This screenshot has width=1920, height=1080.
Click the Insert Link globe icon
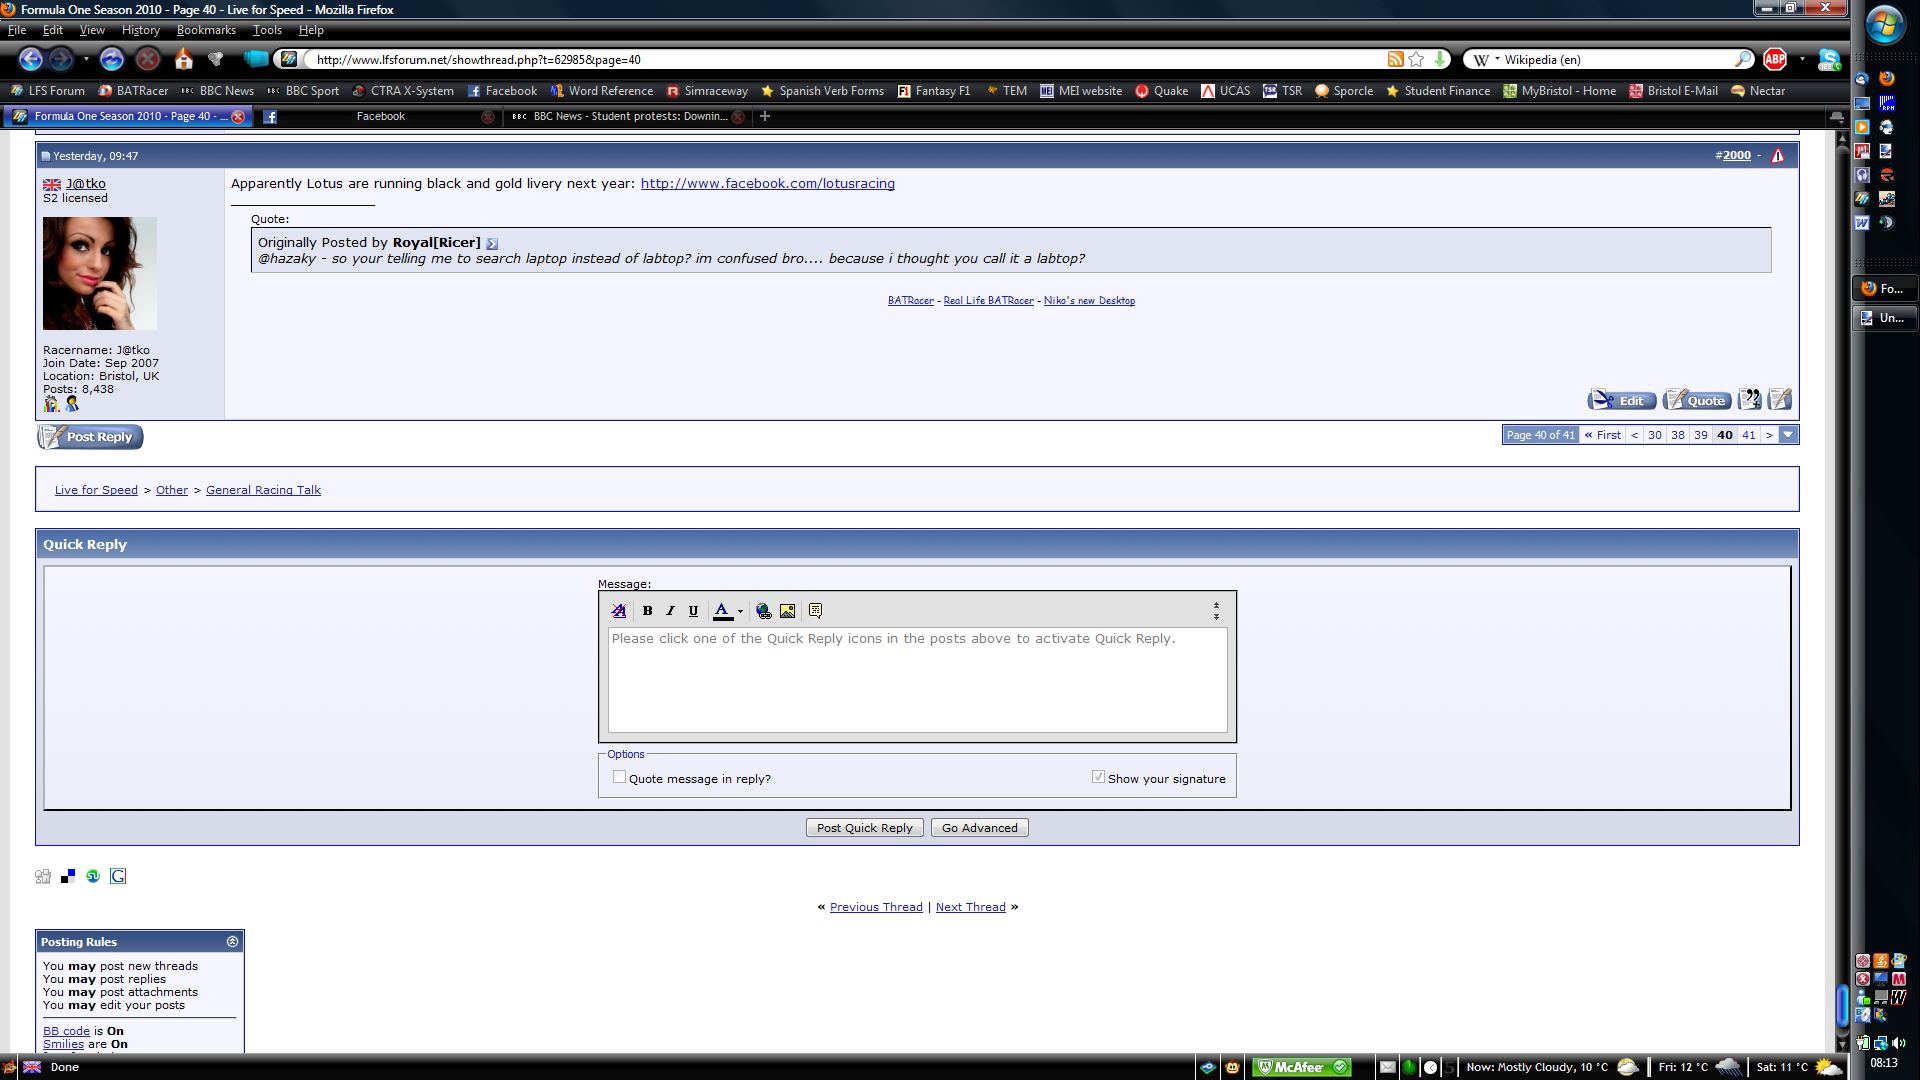764,611
